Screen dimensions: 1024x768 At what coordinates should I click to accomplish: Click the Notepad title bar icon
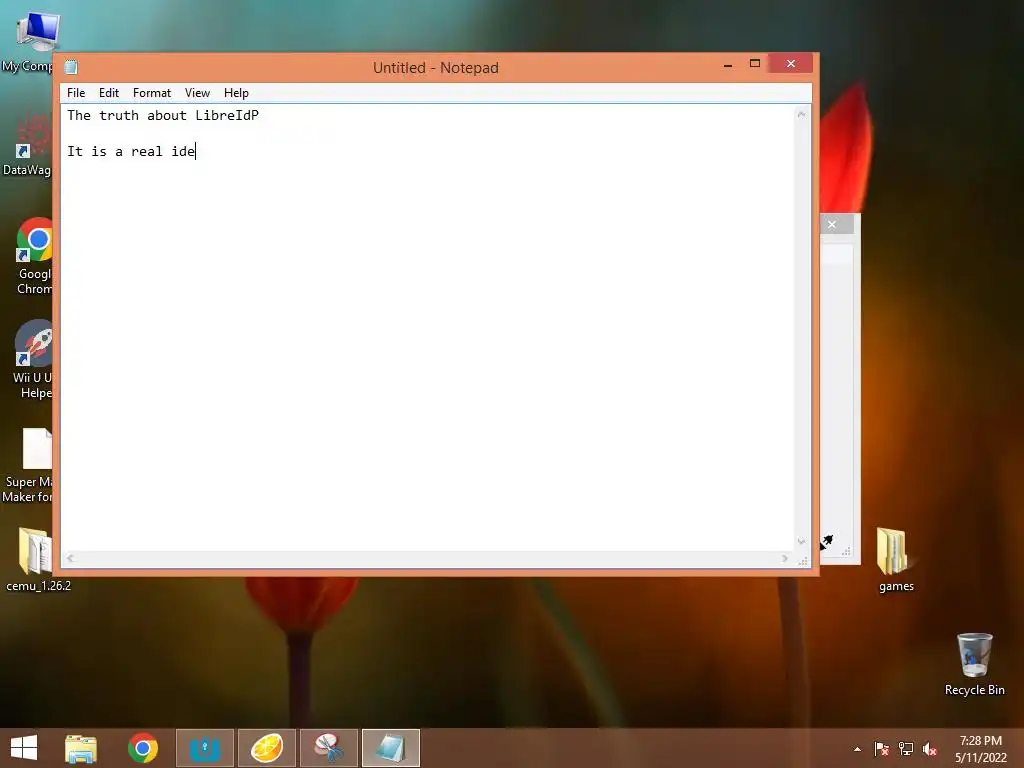pos(71,67)
